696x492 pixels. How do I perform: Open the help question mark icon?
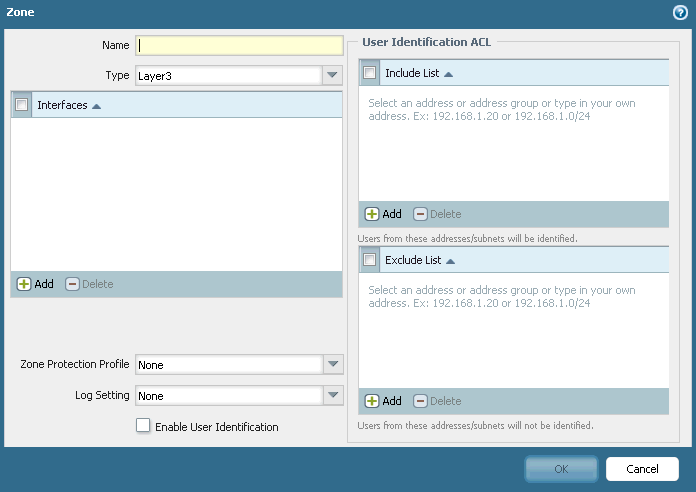(681, 12)
